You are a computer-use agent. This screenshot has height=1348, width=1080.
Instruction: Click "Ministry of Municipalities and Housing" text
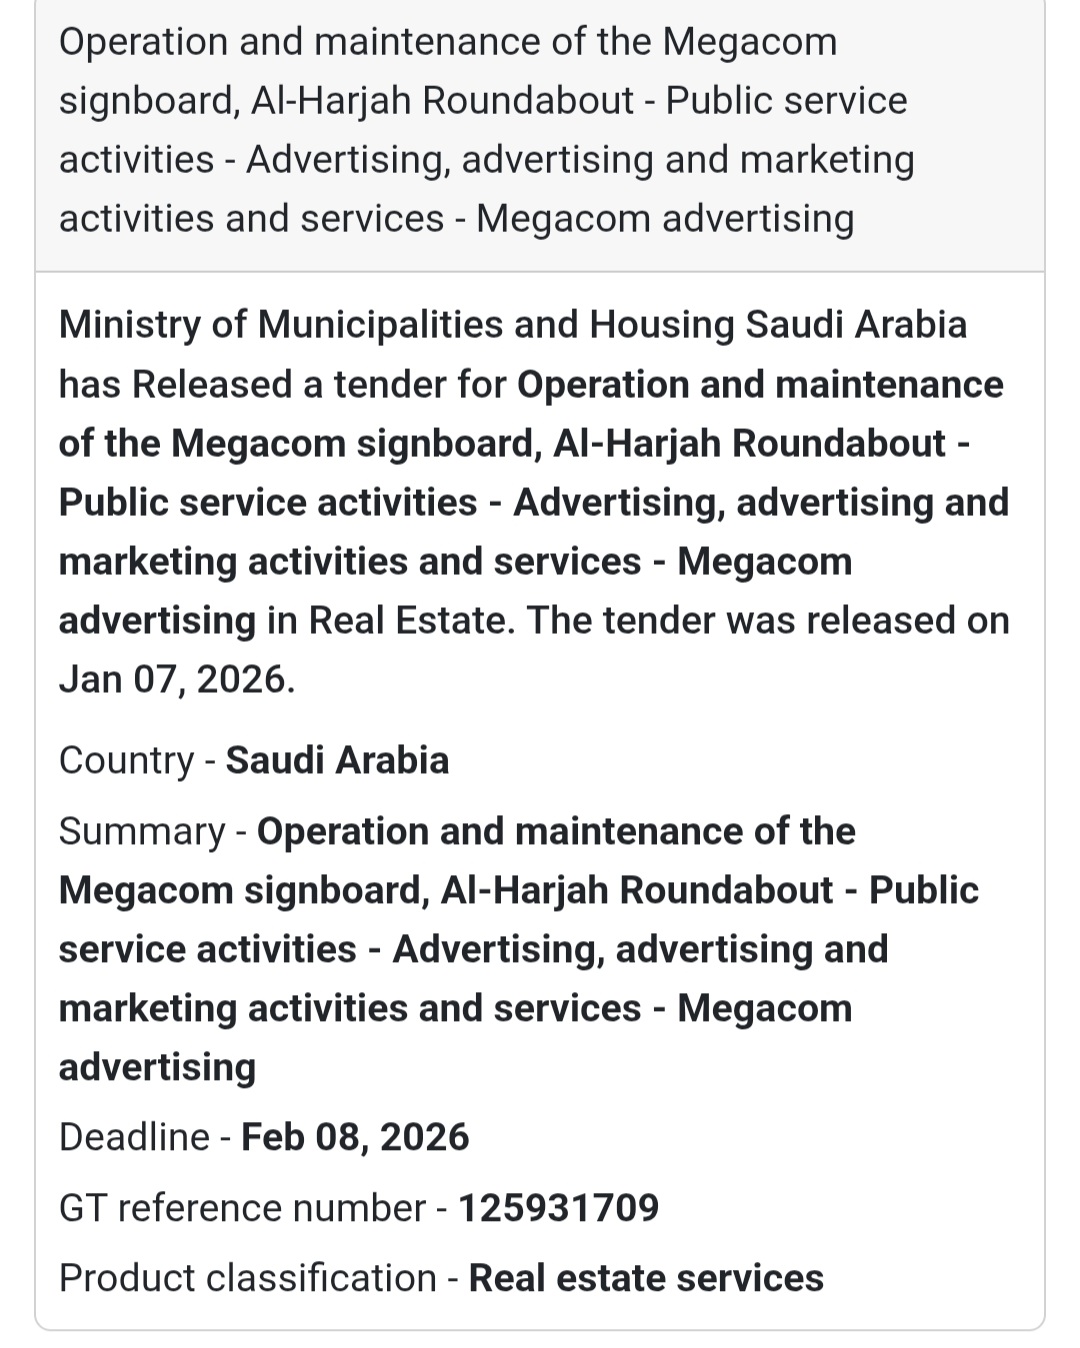click(x=397, y=325)
